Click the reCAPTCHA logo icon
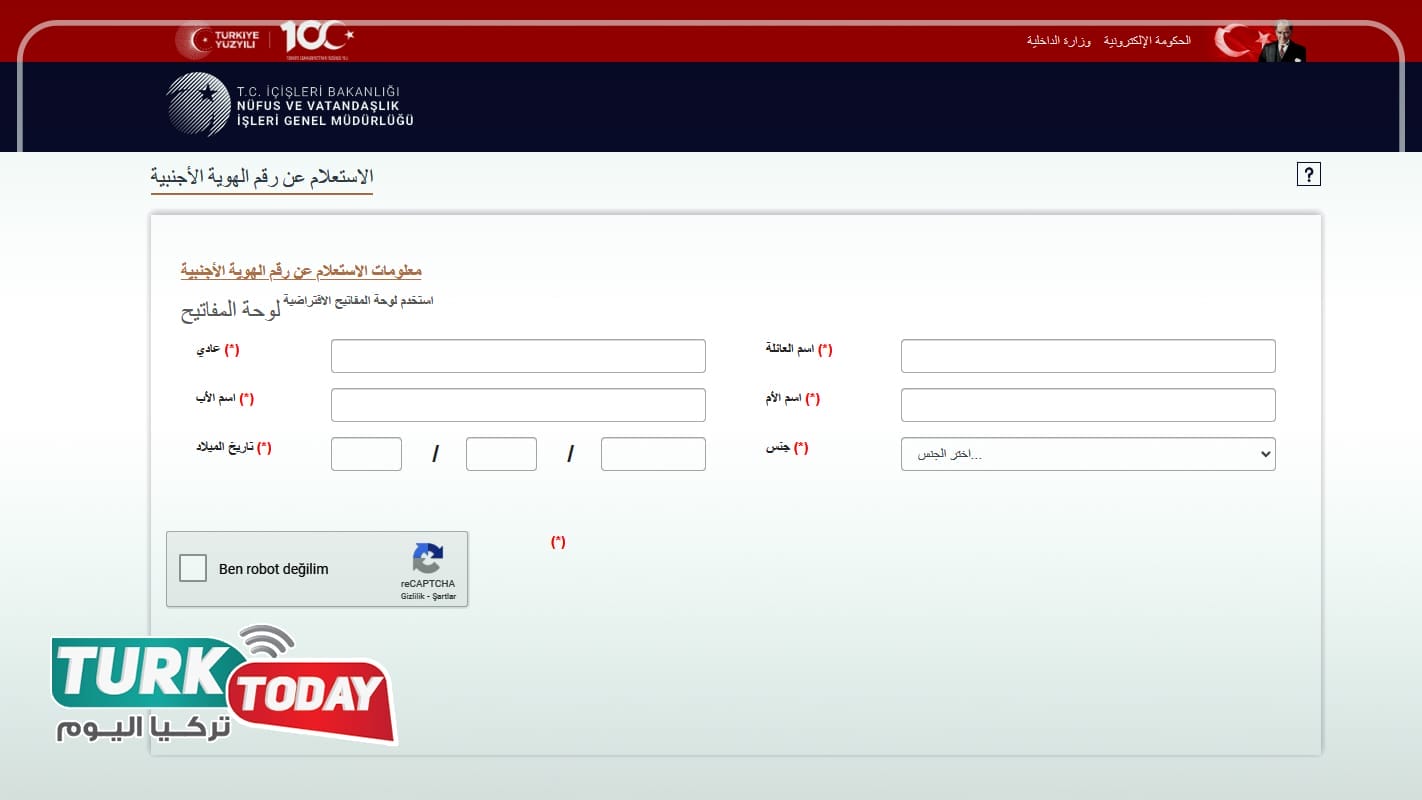 coord(427,559)
